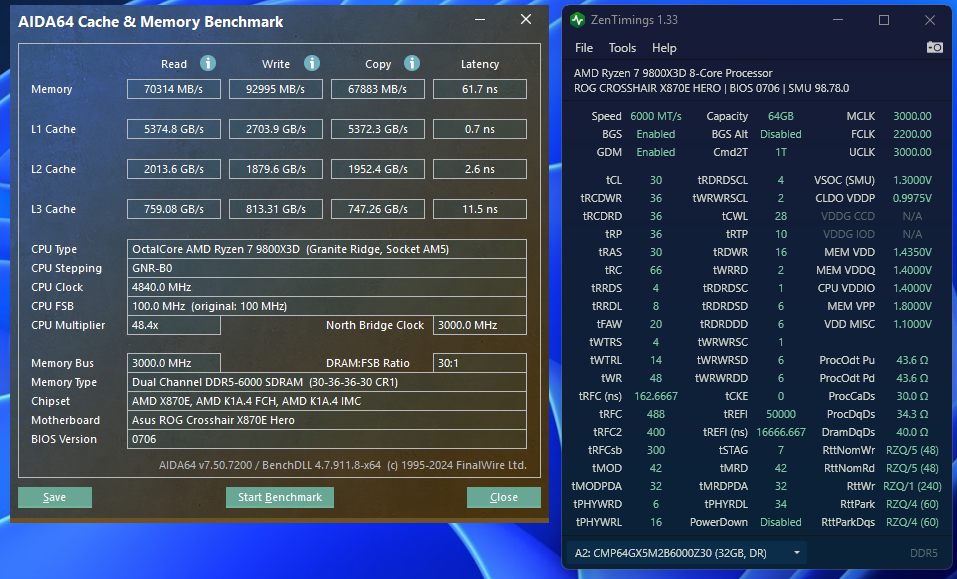Click the FCLK value 2200.00
Viewport: 957px width, 579px height.
pos(912,134)
